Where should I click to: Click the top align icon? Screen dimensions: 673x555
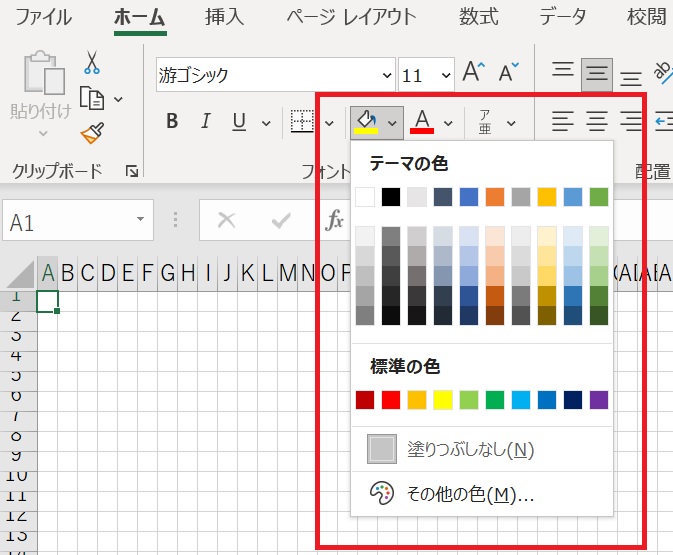click(563, 69)
